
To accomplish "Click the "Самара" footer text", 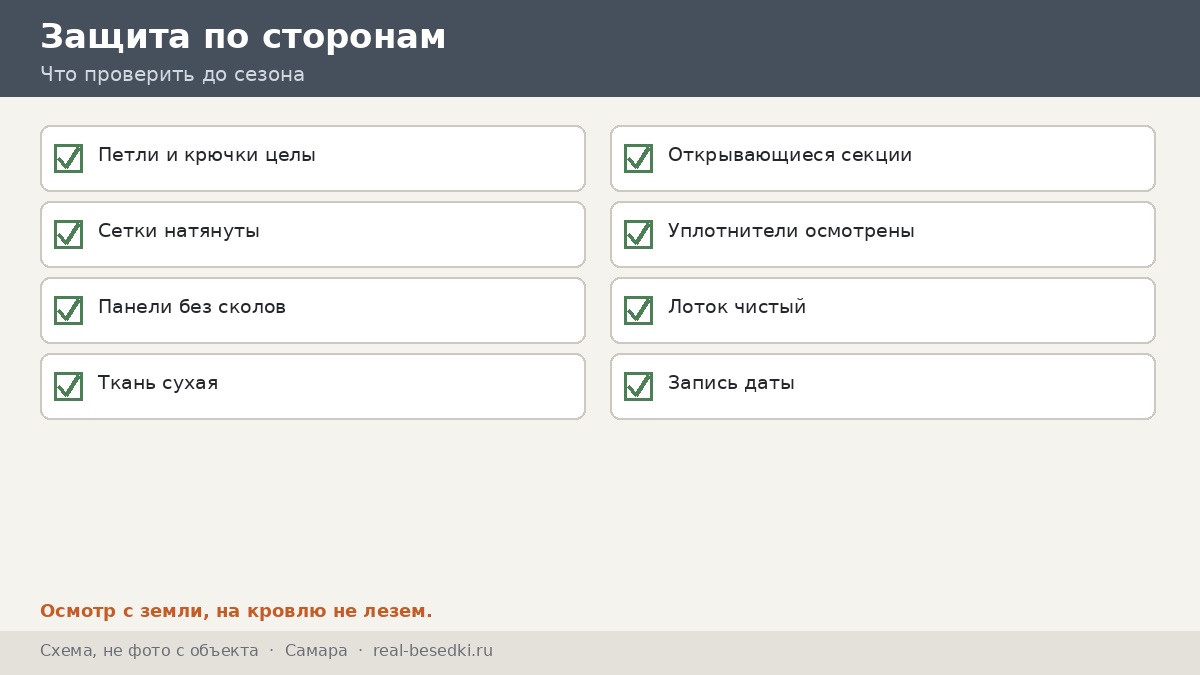I will coord(316,651).
